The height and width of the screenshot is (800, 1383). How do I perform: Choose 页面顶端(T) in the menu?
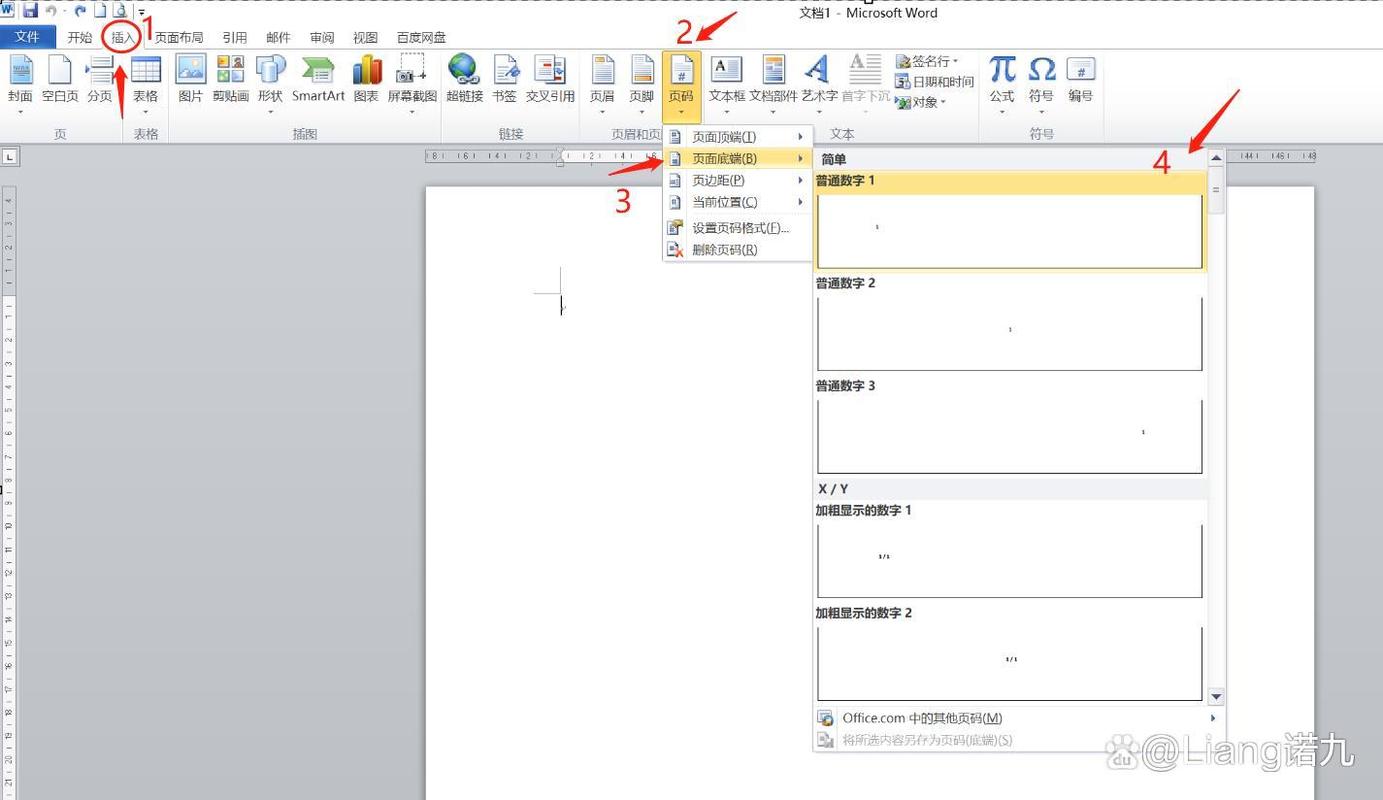pyautogui.click(x=737, y=137)
